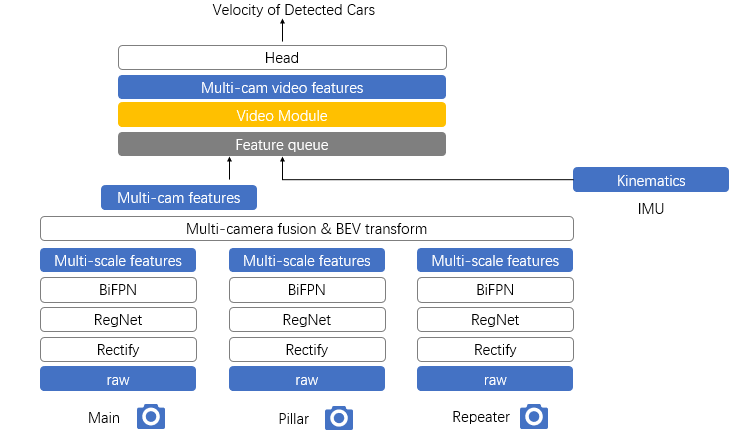Image resolution: width=741 pixels, height=435 pixels.
Task: Select the yellow Video Module block
Action: coord(282,115)
